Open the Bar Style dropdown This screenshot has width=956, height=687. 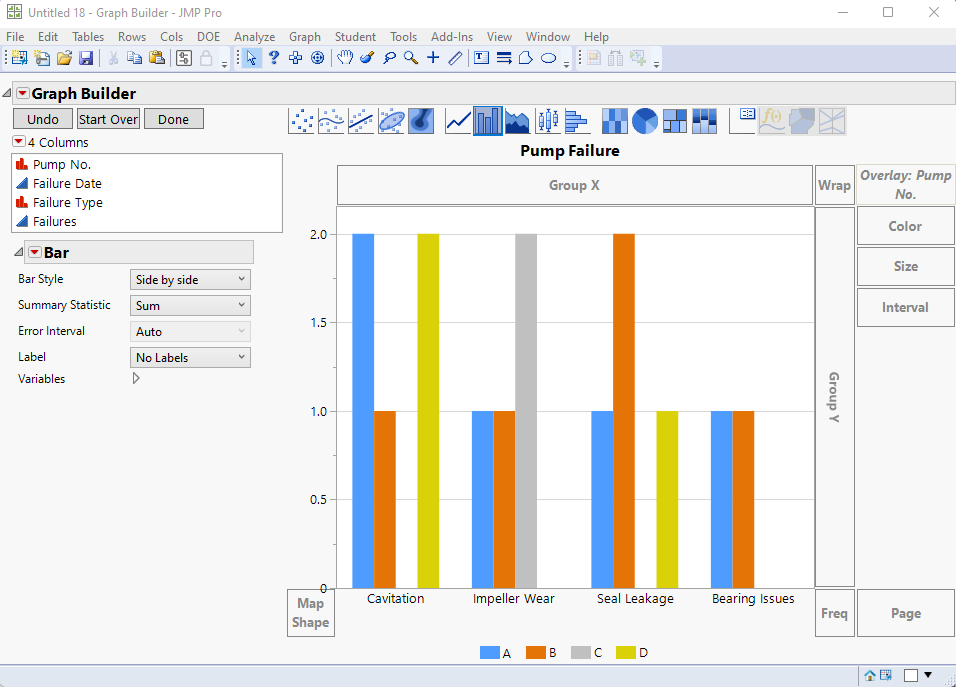(x=190, y=280)
